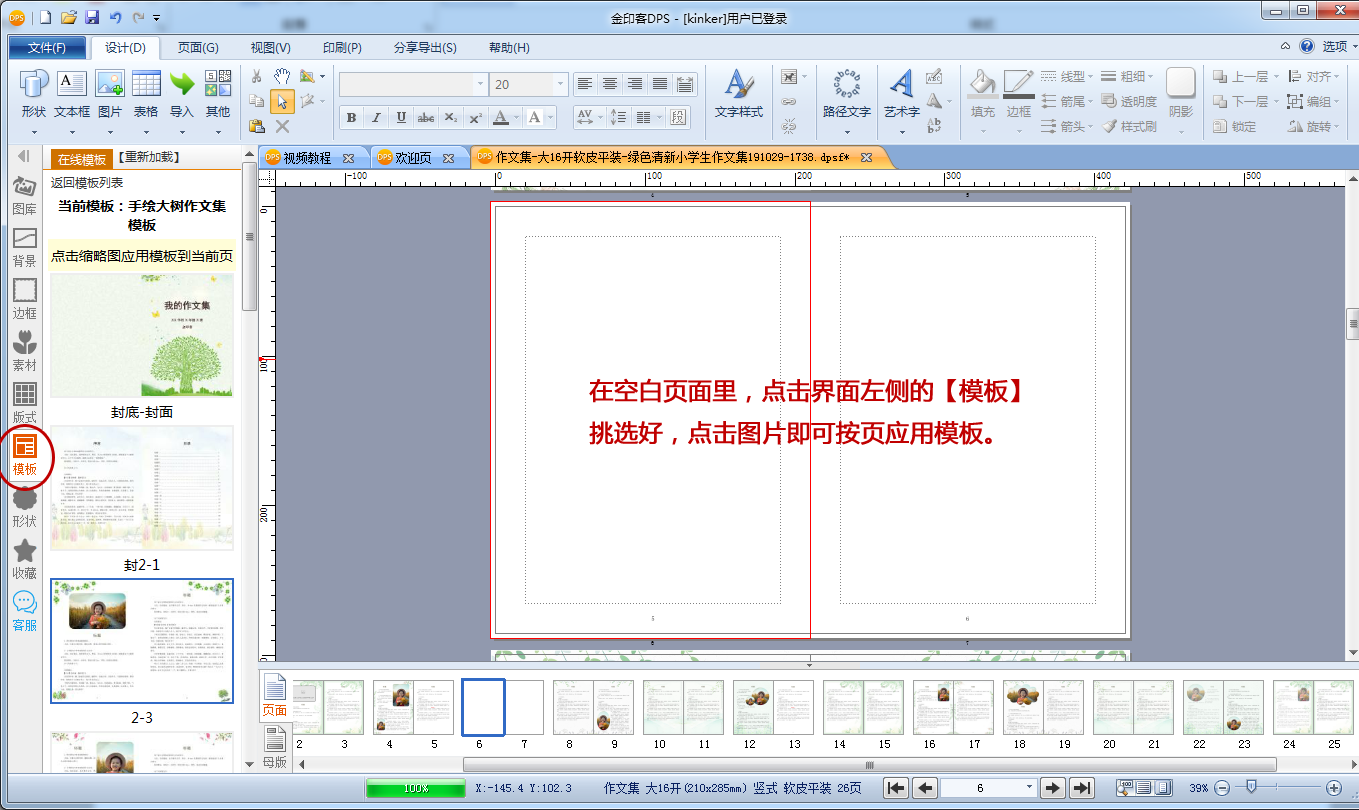Viewport: 1359px width, 810px height.
Task: Open the 收藏 favorites sidebar panel
Action: (x=24, y=560)
